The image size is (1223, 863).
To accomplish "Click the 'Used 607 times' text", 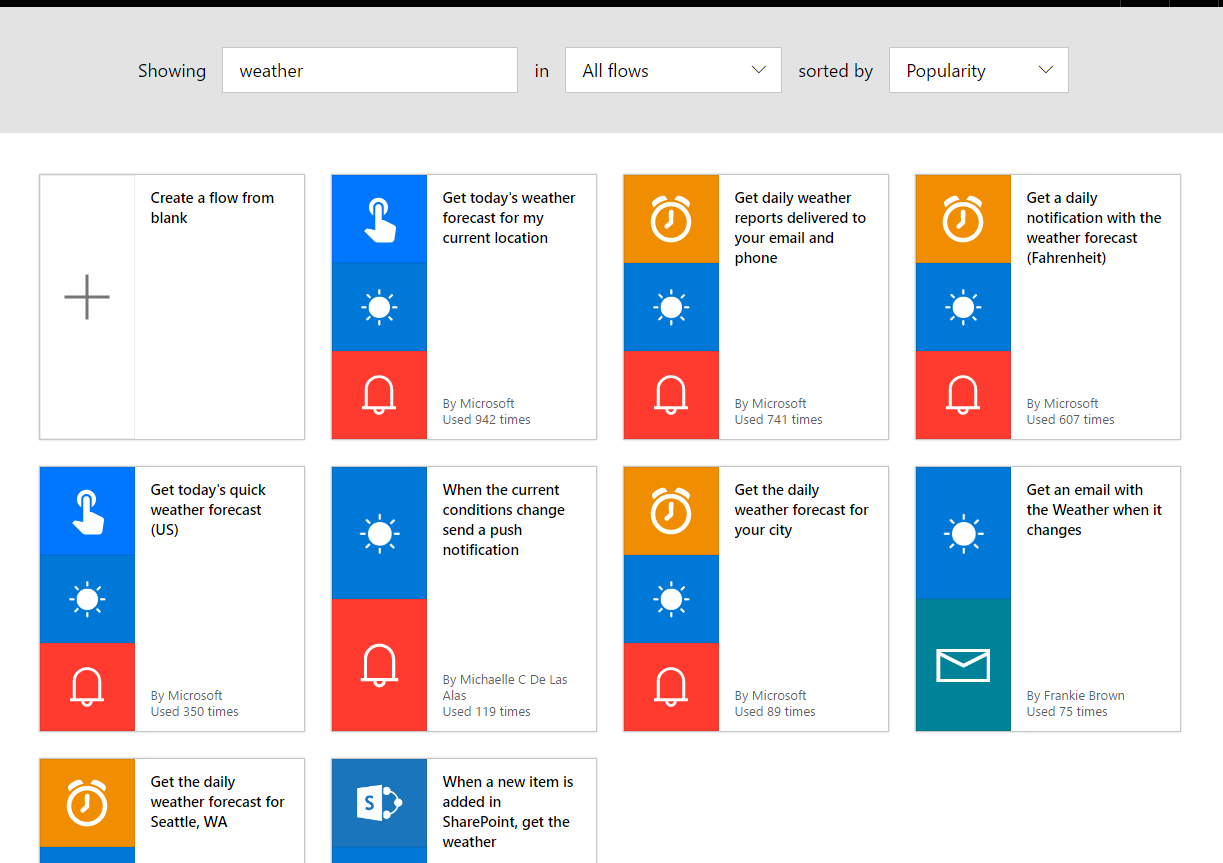I will tap(1071, 420).
